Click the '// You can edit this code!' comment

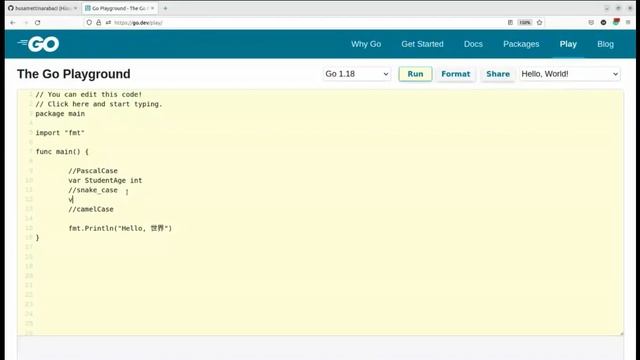coord(89,95)
